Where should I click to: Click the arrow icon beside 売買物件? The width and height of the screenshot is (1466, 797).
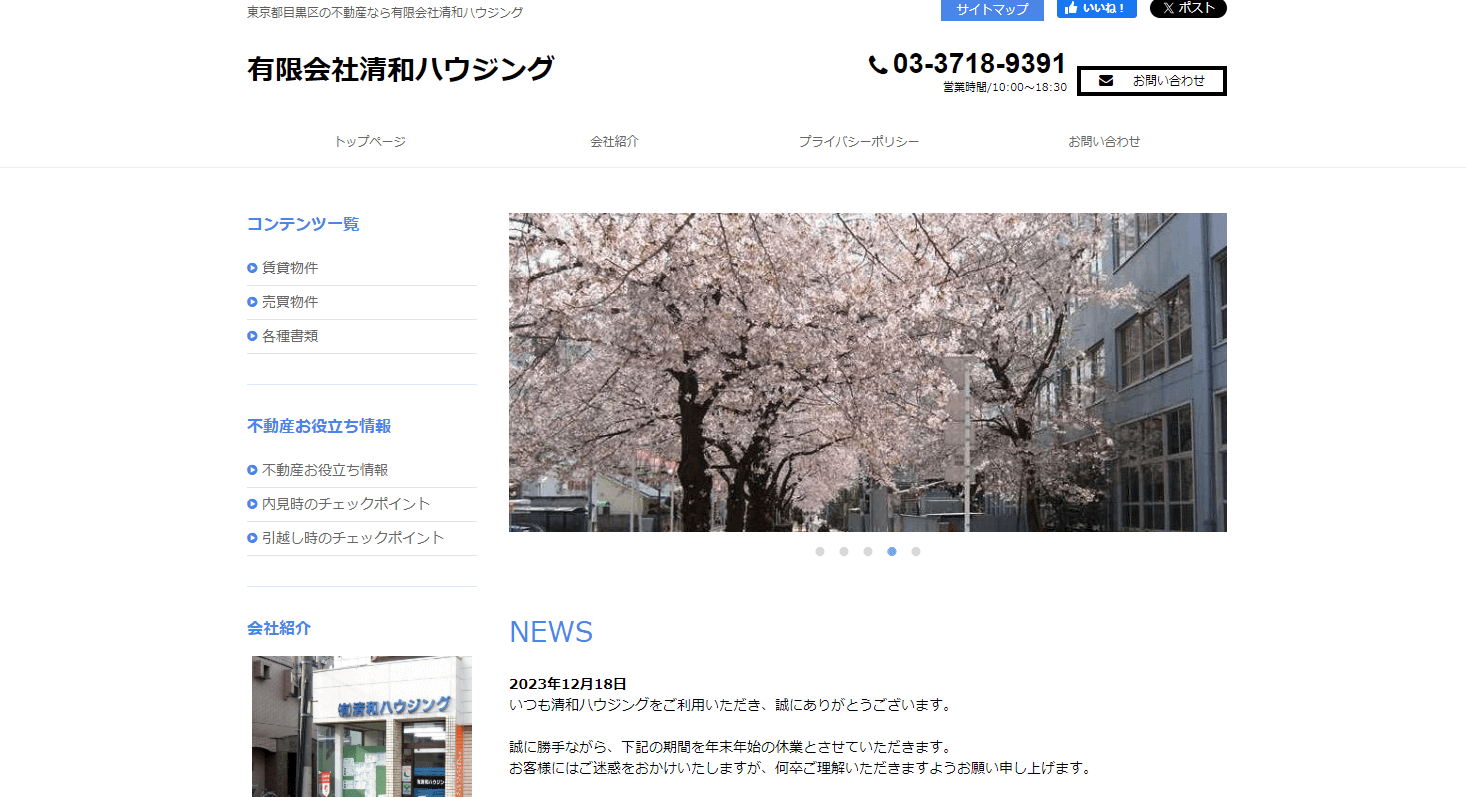point(250,301)
